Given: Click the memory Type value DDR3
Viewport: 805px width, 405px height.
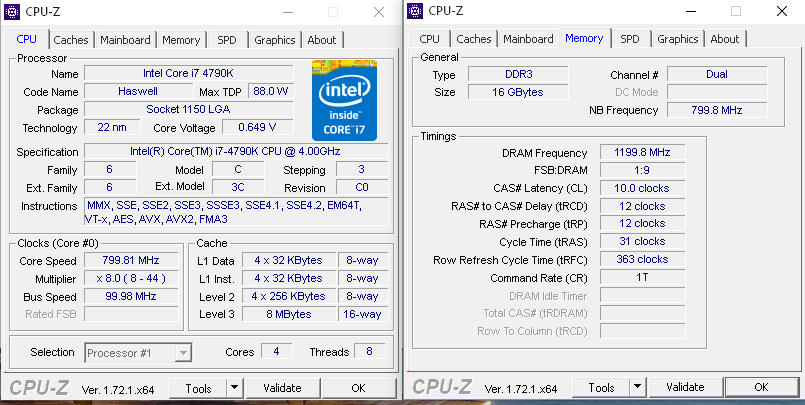Looking at the screenshot, I should click(519, 74).
